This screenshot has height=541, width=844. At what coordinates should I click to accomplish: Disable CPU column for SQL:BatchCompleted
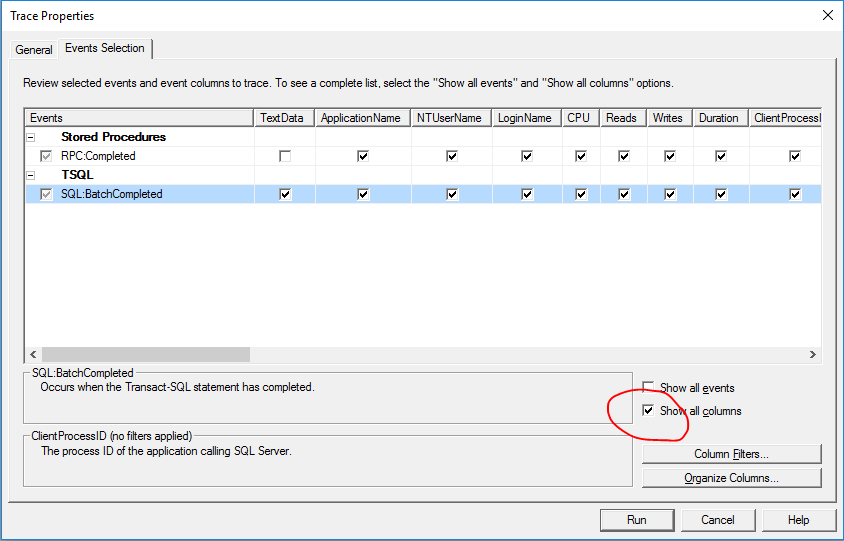pos(579,194)
